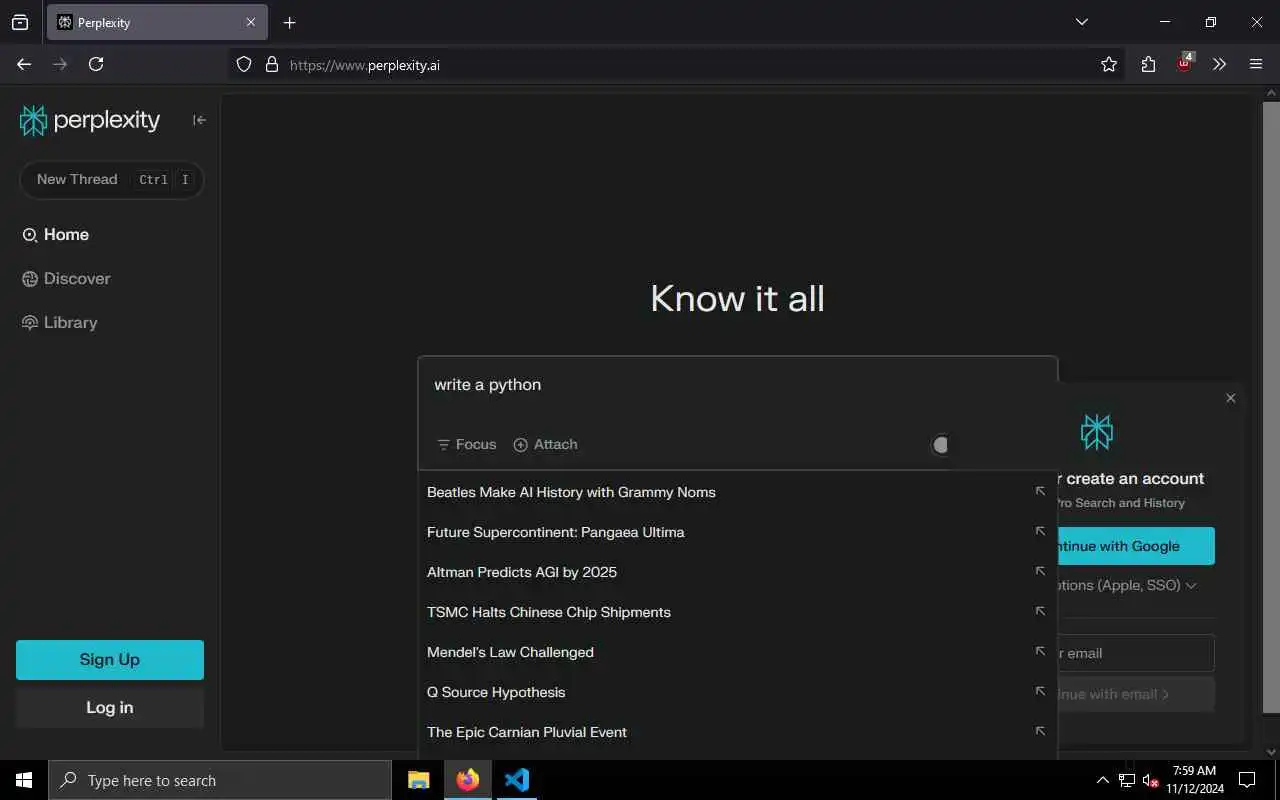Click the page vertical scrollbar
This screenshot has width=1280, height=800.
tap(1271, 408)
